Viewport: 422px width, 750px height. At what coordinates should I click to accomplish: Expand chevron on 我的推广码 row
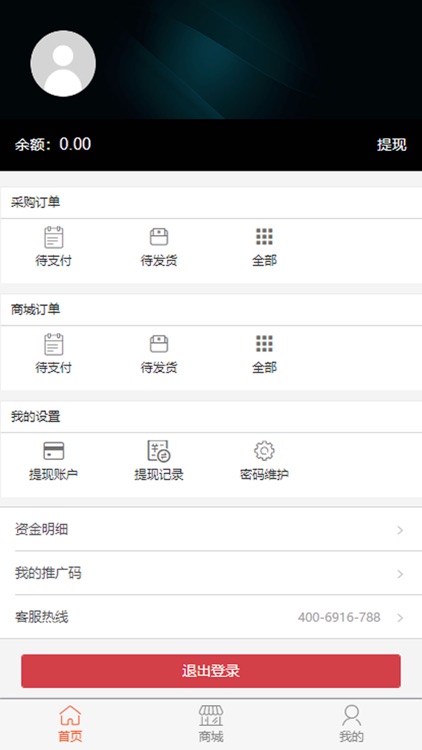(400, 574)
